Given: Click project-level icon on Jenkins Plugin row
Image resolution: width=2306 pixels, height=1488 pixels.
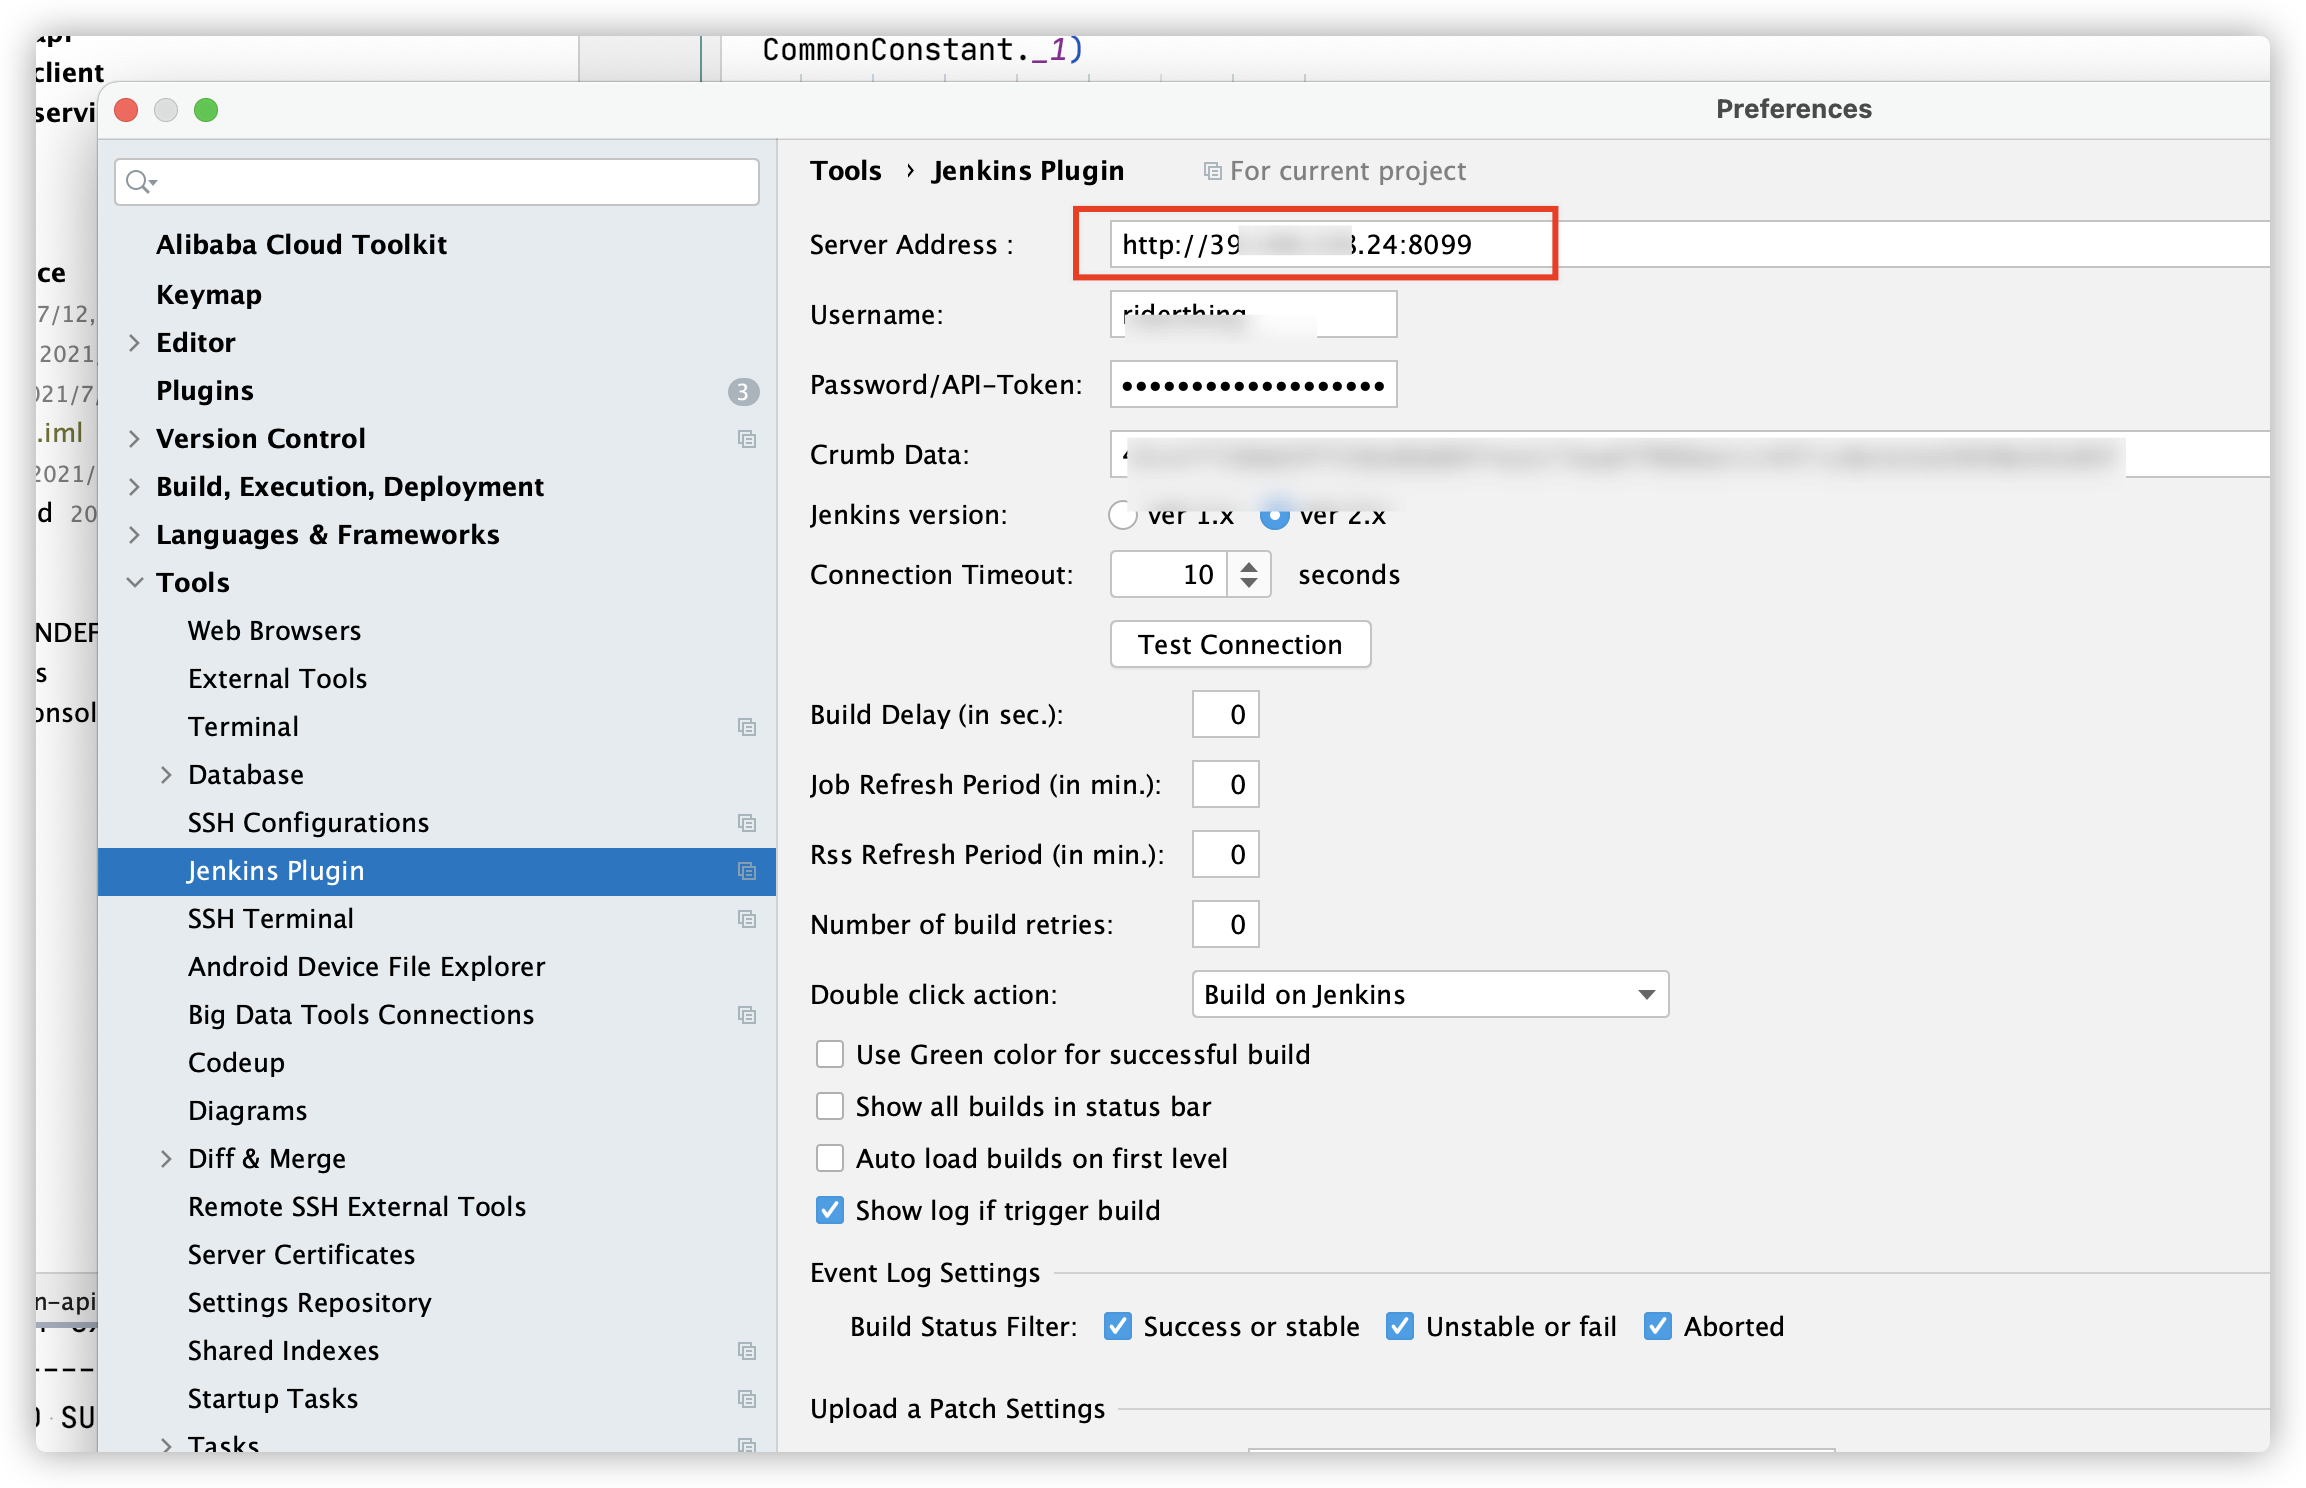Looking at the screenshot, I should tap(747, 871).
